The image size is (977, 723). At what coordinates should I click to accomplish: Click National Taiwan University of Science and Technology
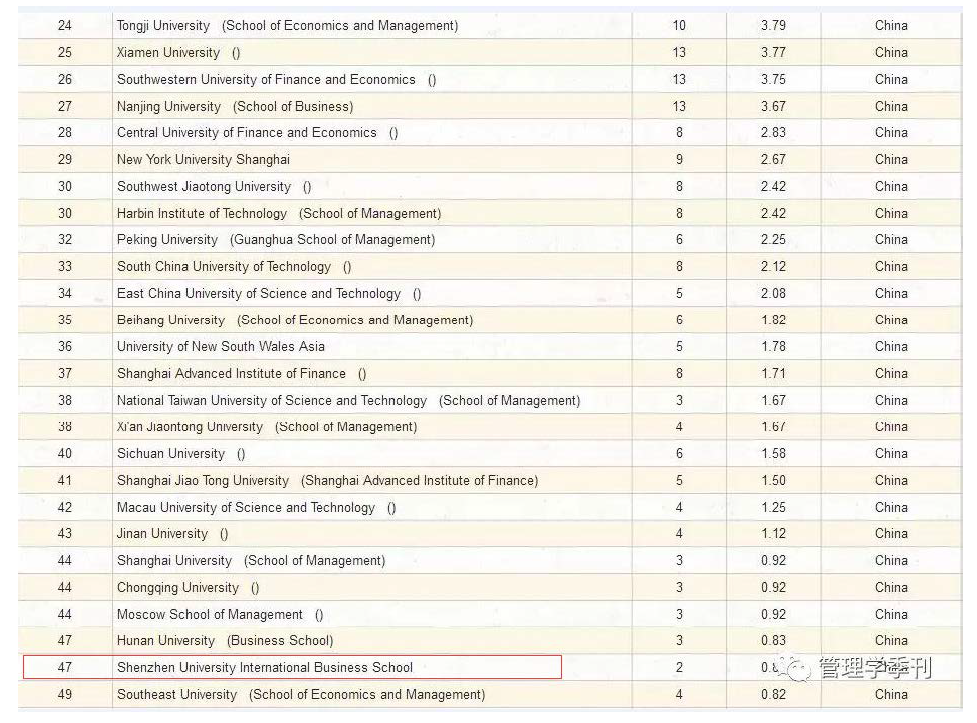348,400
